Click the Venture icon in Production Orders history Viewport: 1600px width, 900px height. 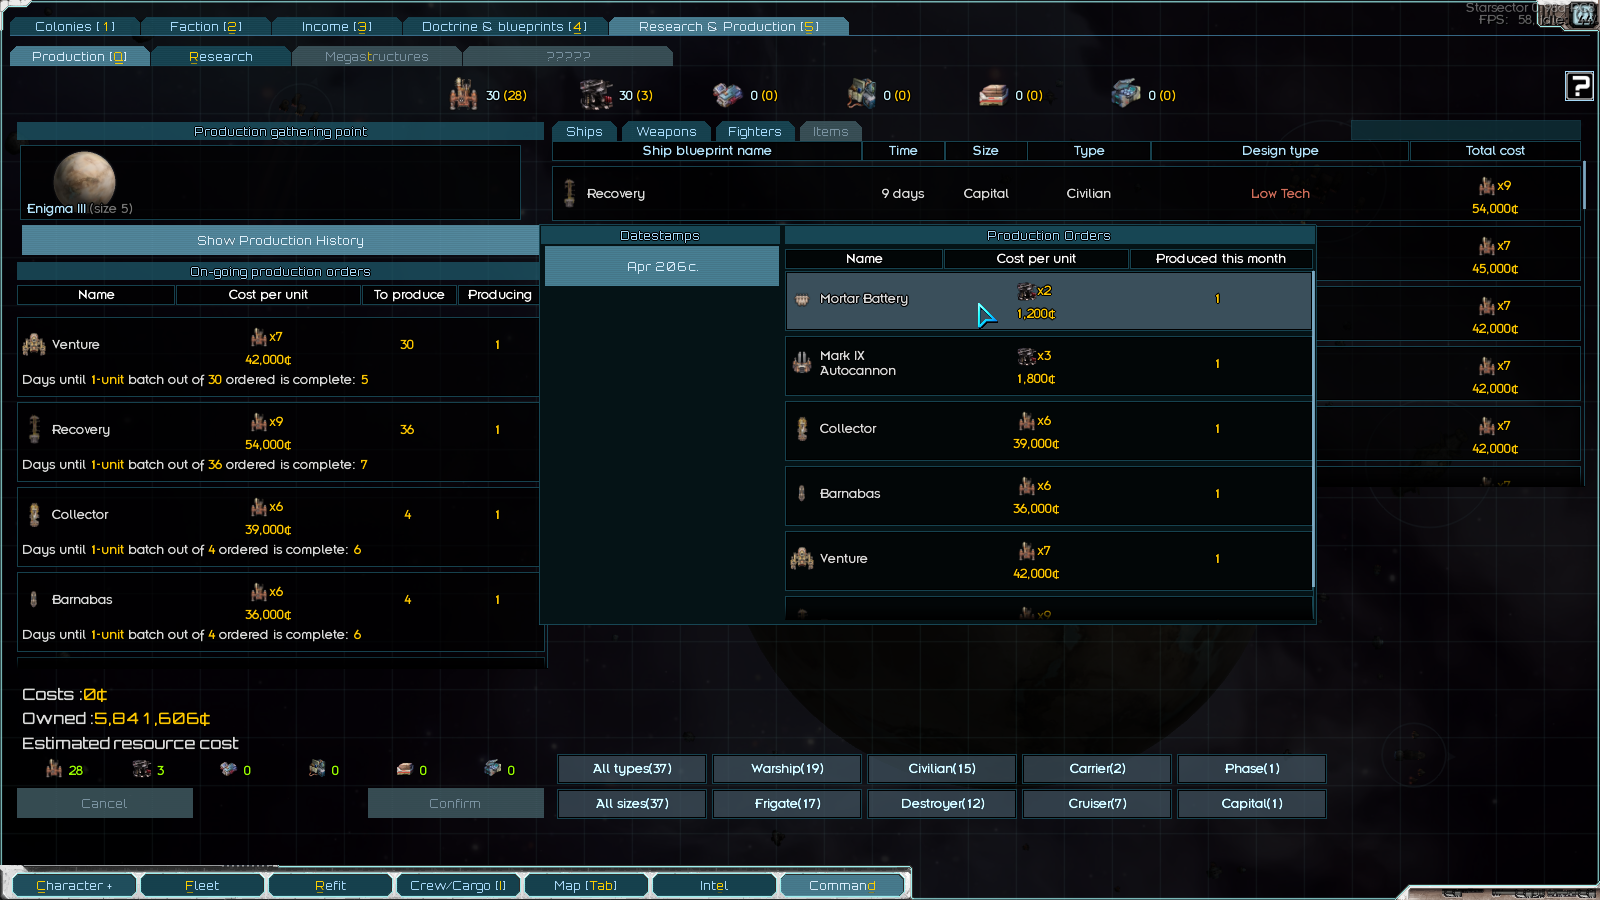tap(802, 558)
